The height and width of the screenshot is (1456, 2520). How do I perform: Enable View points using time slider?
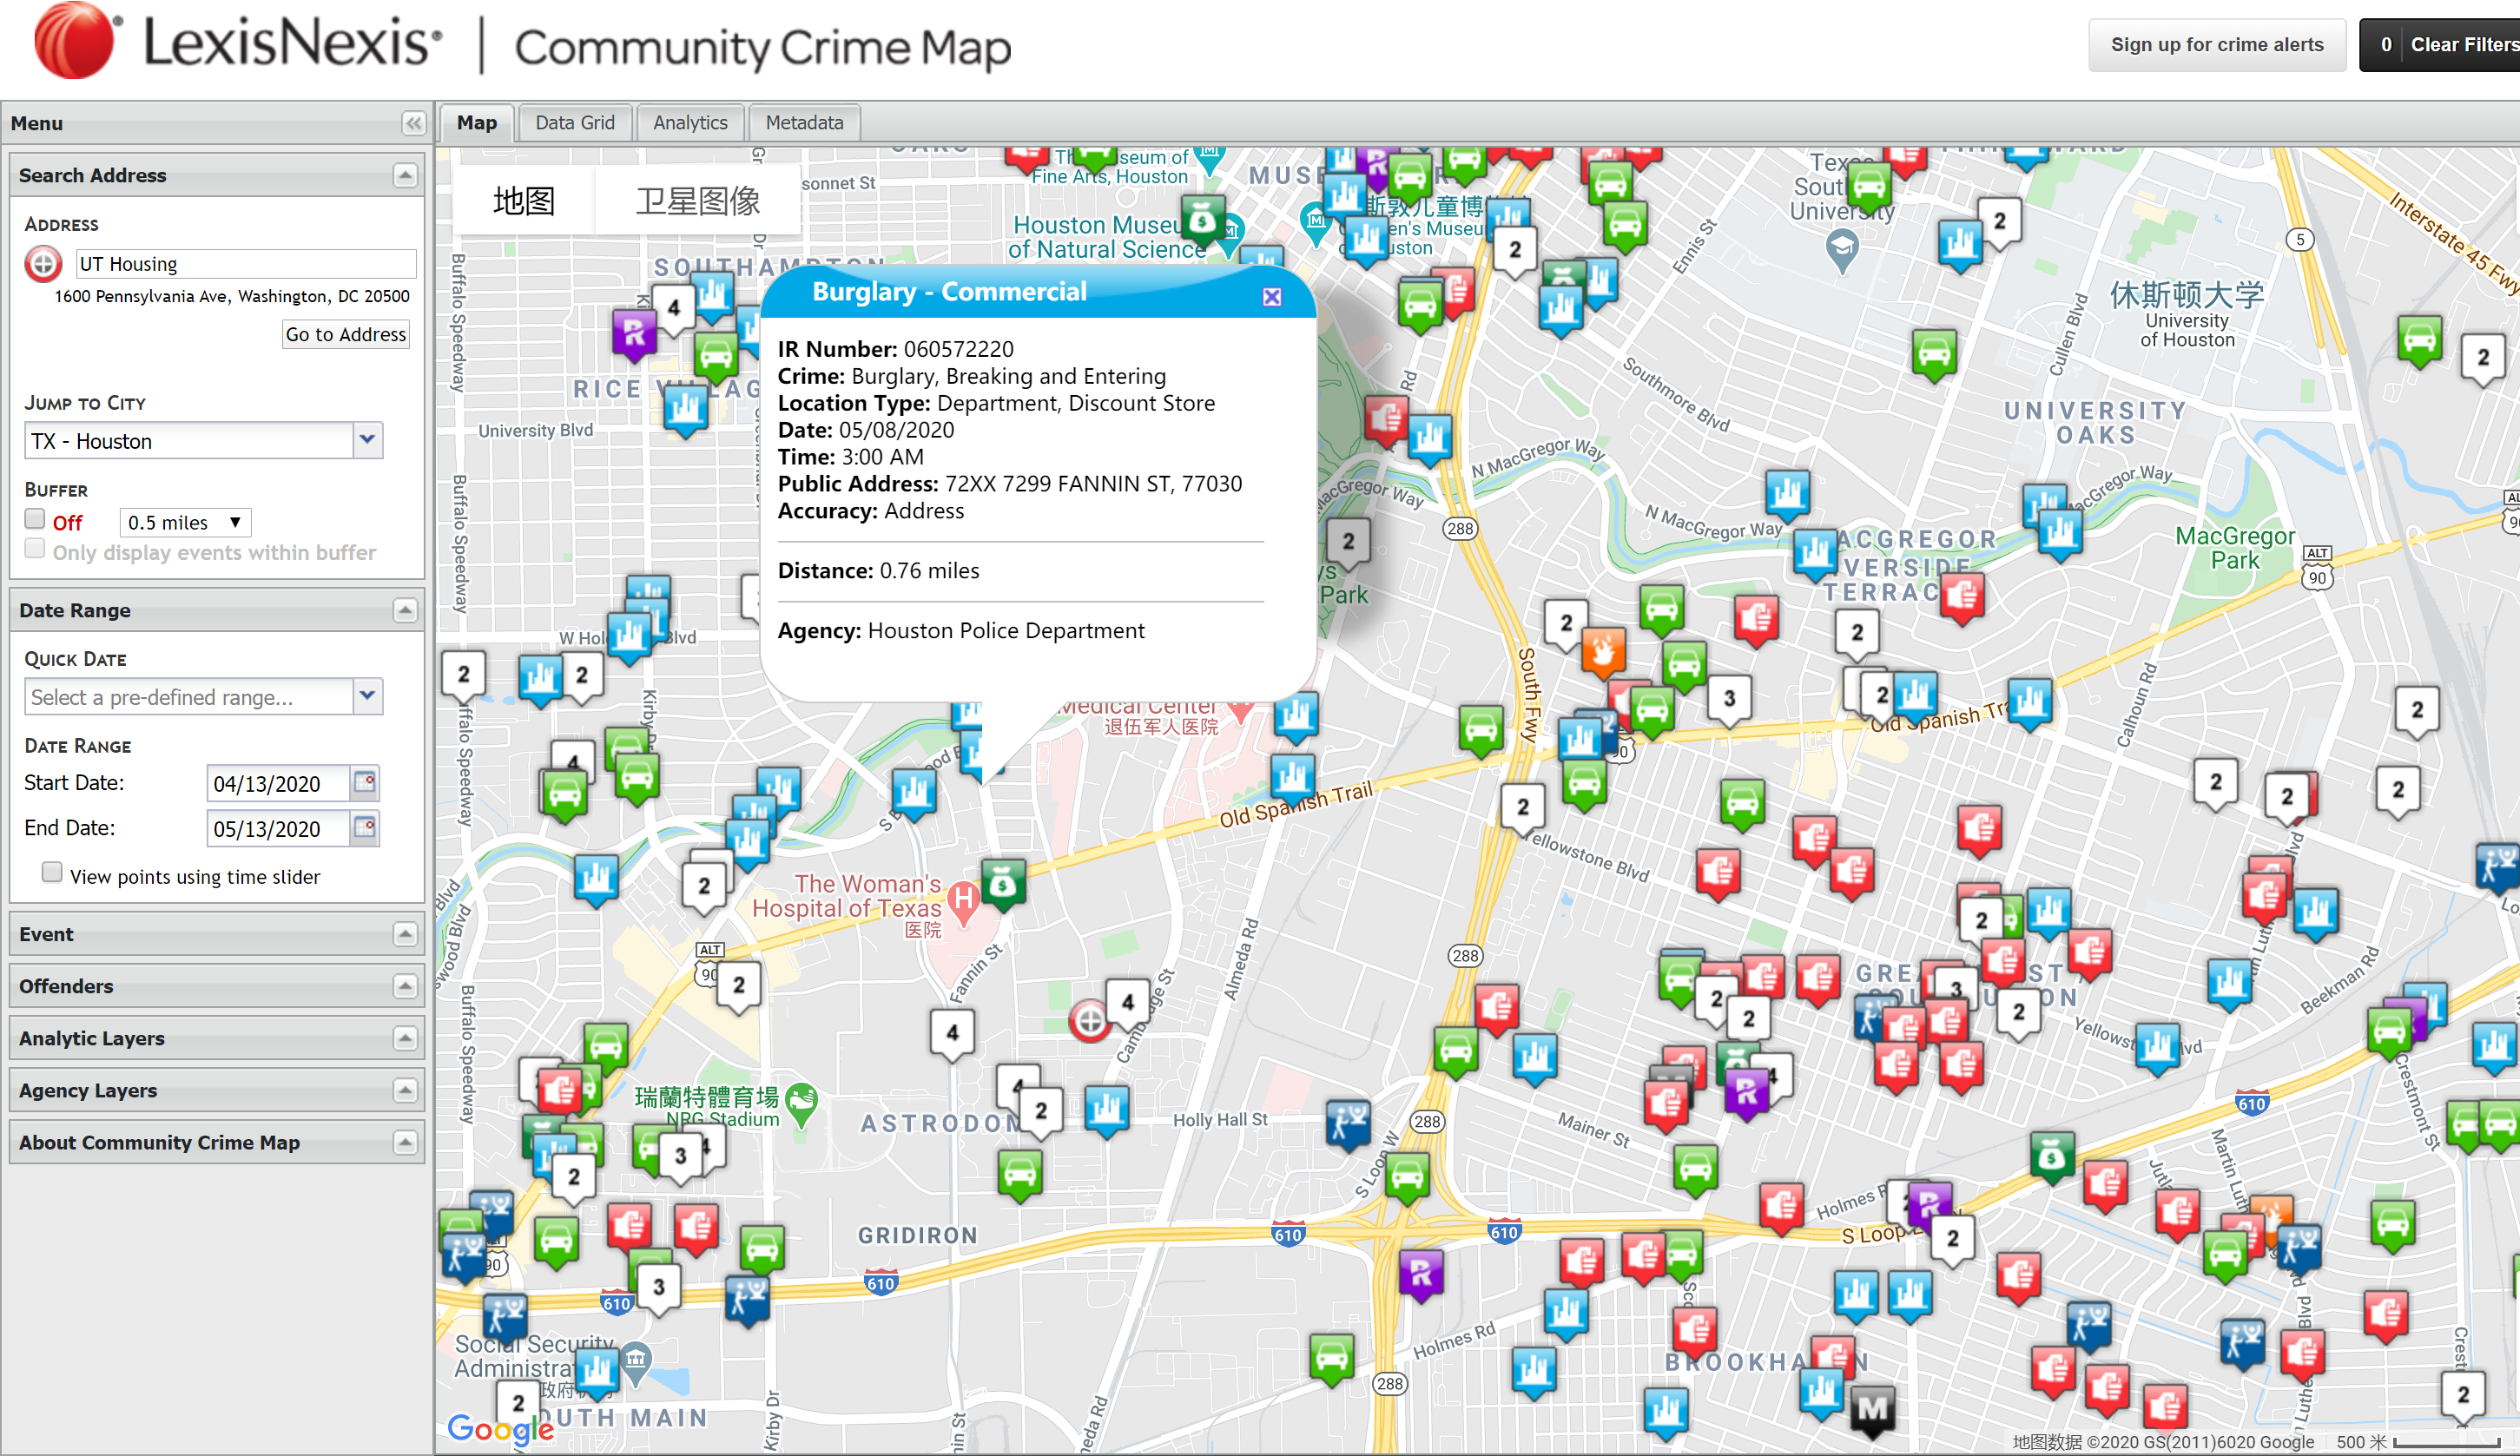52,873
